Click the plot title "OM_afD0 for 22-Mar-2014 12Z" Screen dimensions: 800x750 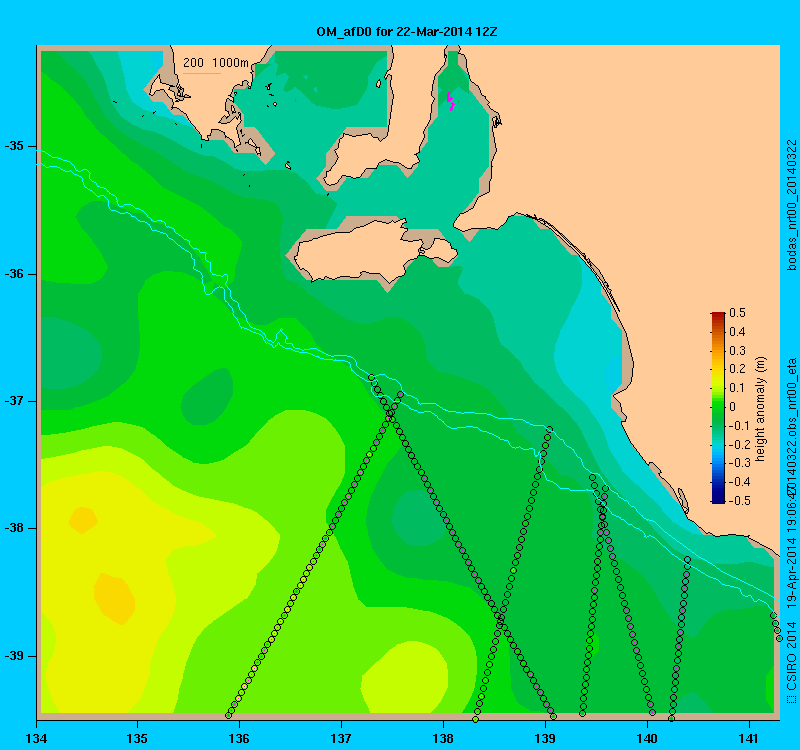407,32
